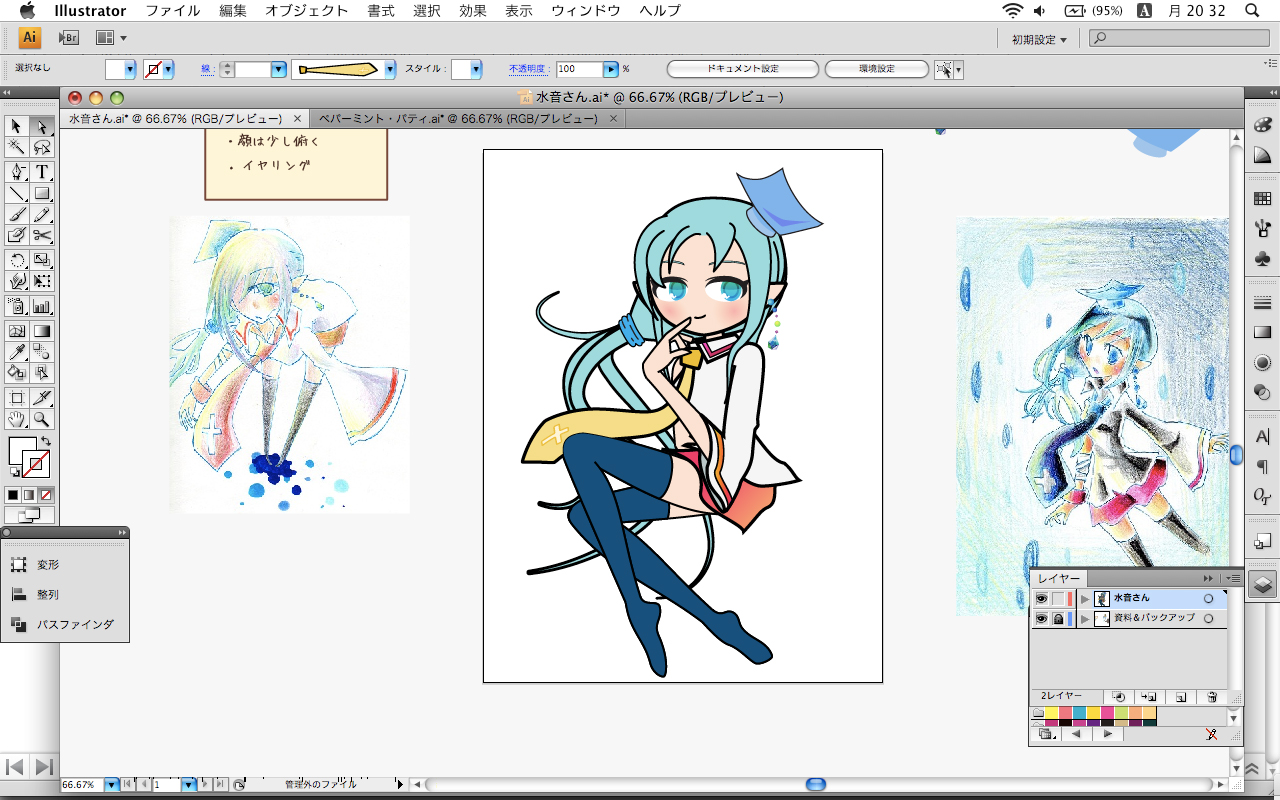
Task: Create a new layer in Layers panel
Action: tap(1181, 696)
